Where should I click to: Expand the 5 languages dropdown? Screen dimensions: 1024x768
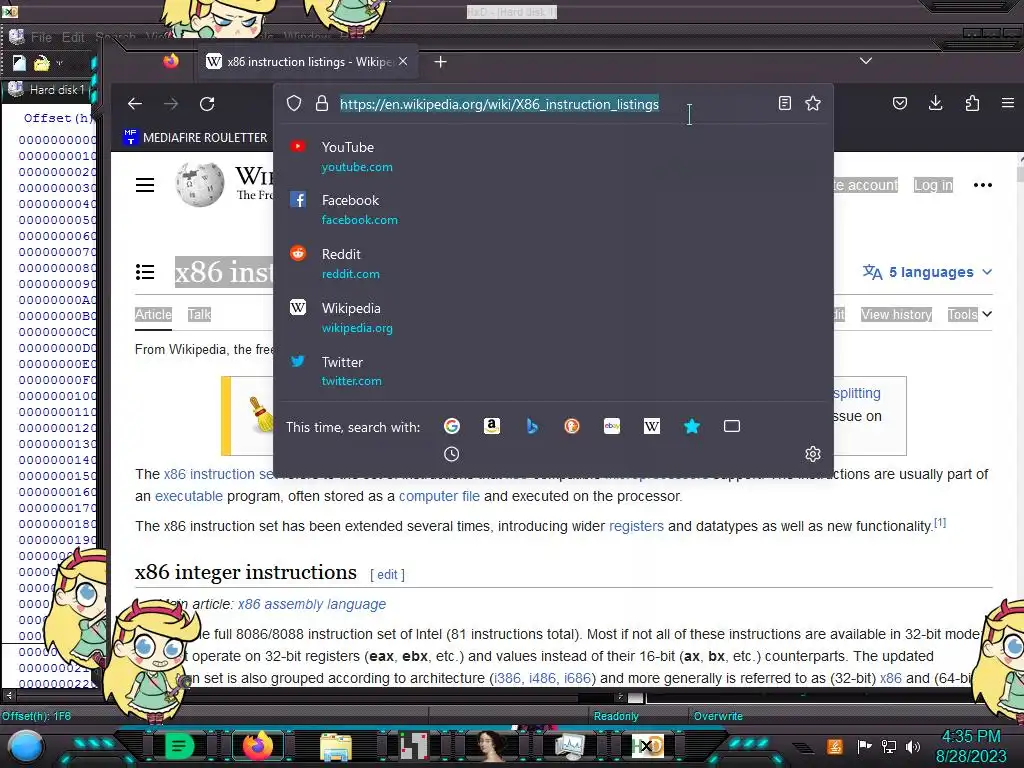point(927,272)
